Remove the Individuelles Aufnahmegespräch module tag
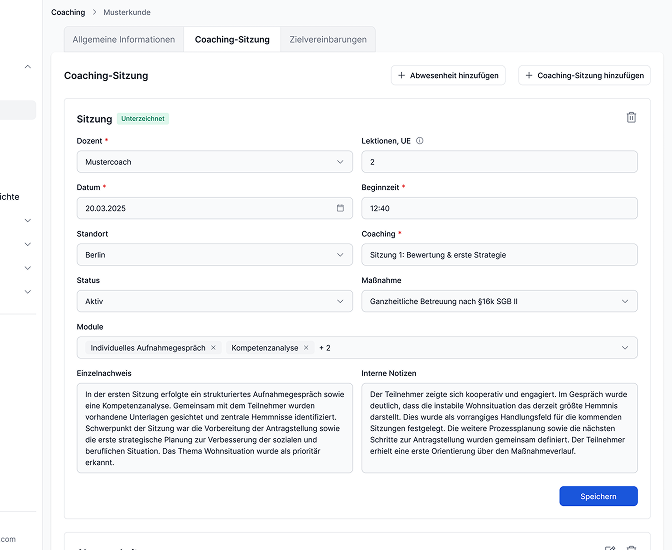The width and height of the screenshot is (672, 550). [213, 348]
